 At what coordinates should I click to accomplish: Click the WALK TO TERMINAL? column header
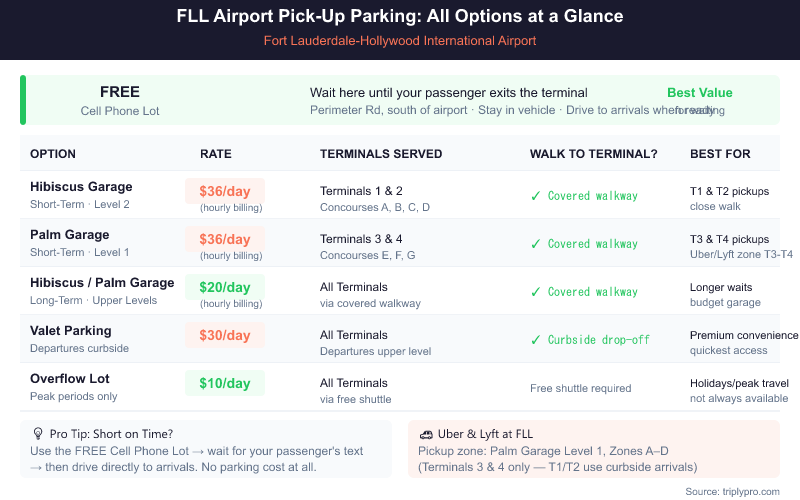[x=593, y=154]
